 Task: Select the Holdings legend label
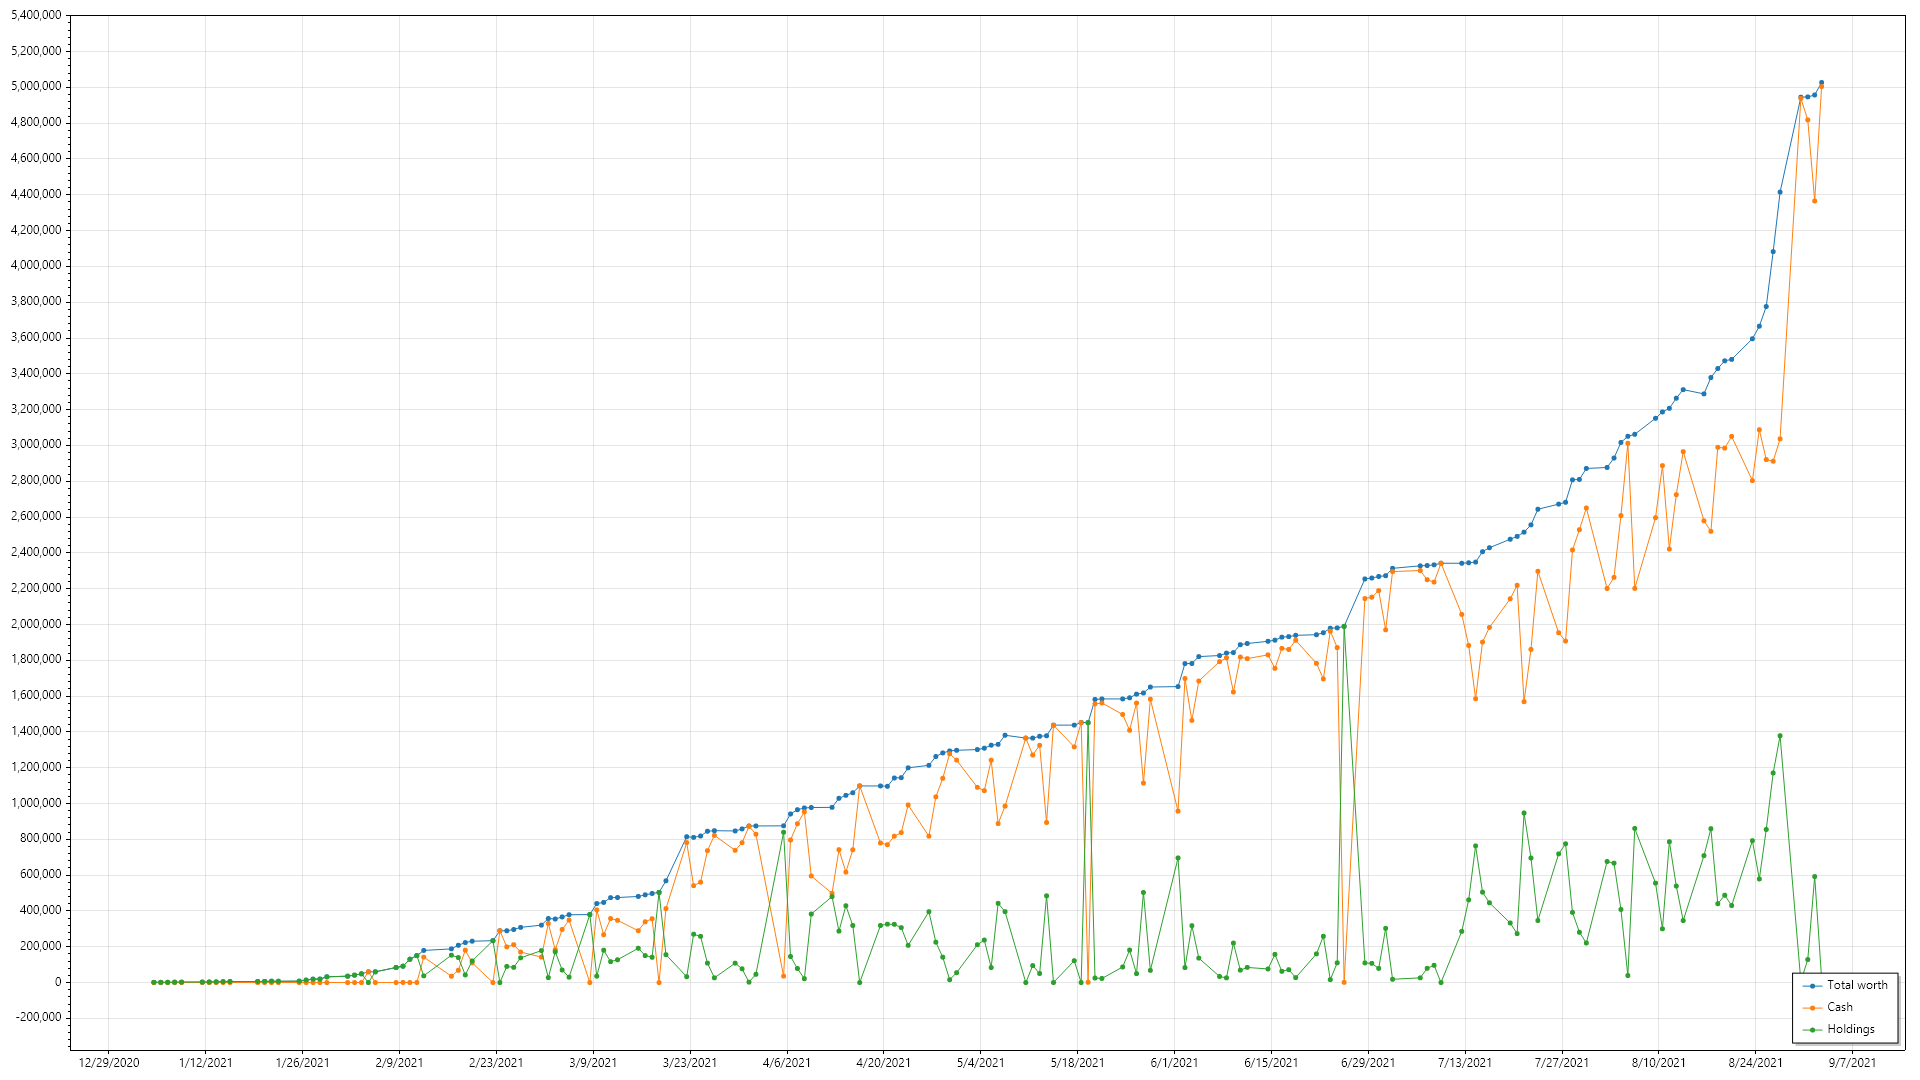[1851, 1029]
